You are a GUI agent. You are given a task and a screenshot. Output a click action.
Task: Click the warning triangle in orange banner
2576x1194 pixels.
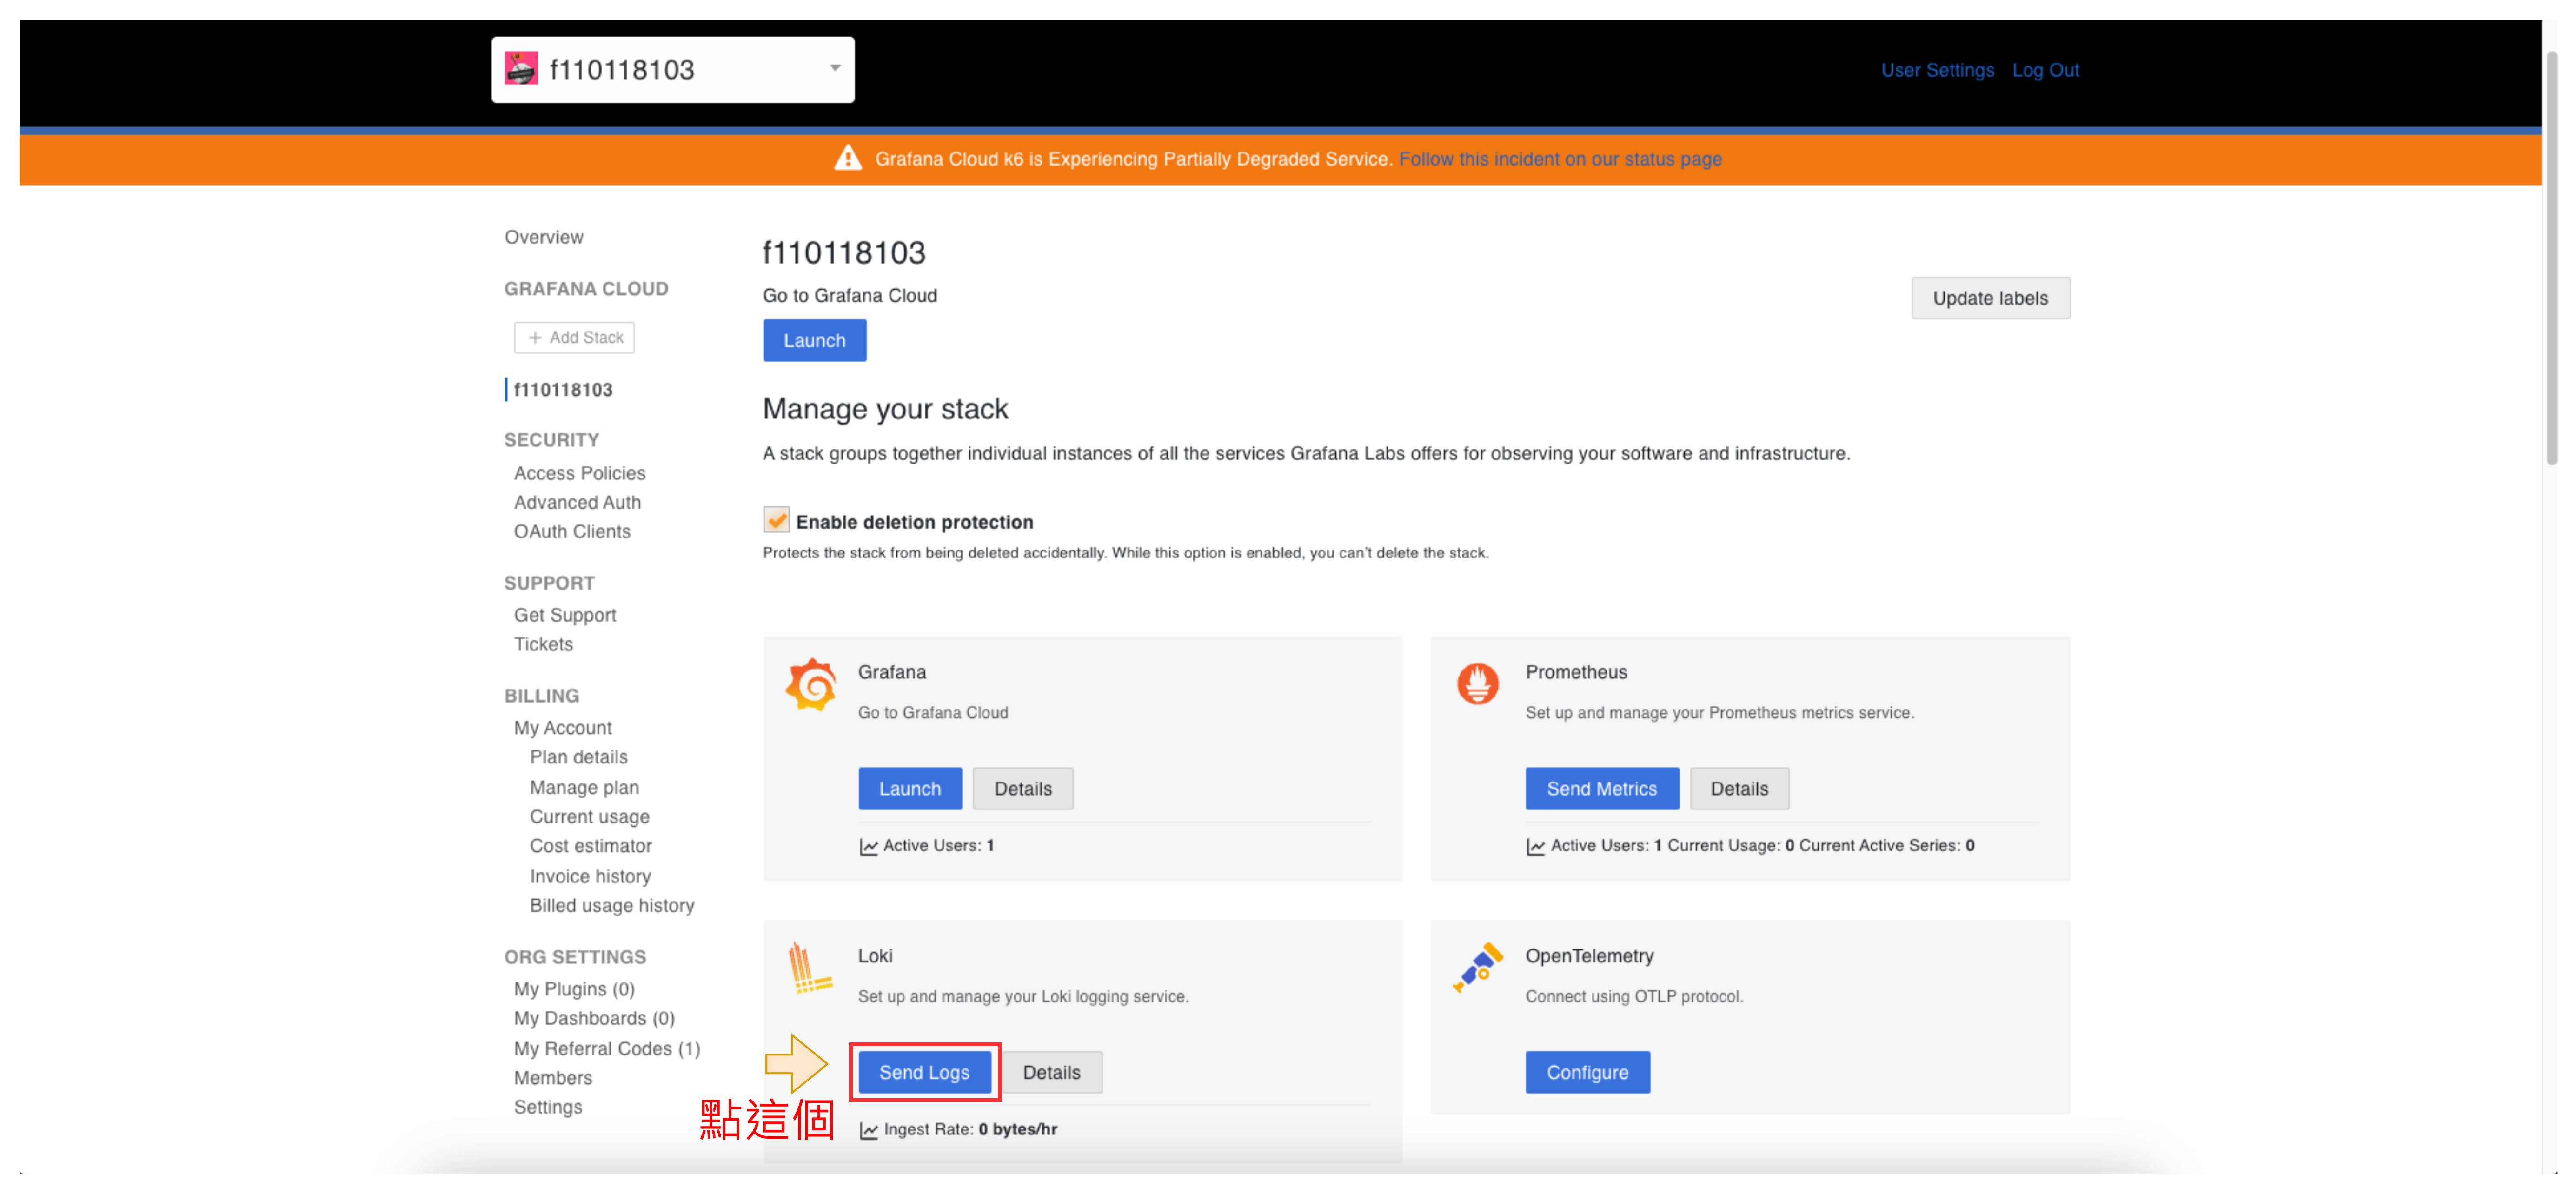848,159
